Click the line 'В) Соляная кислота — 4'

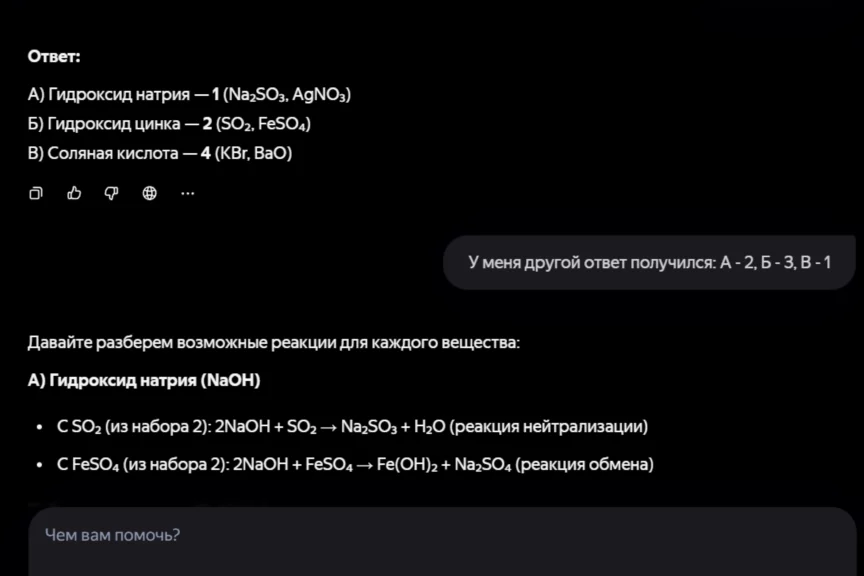click(115, 153)
